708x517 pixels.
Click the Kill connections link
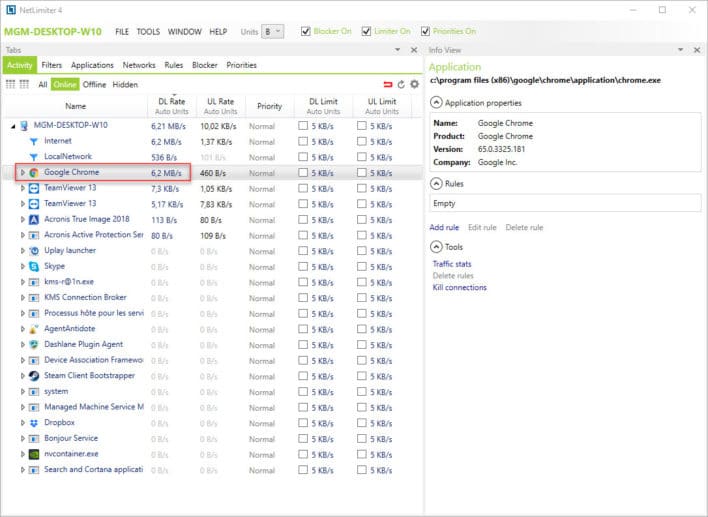(459, 287)
